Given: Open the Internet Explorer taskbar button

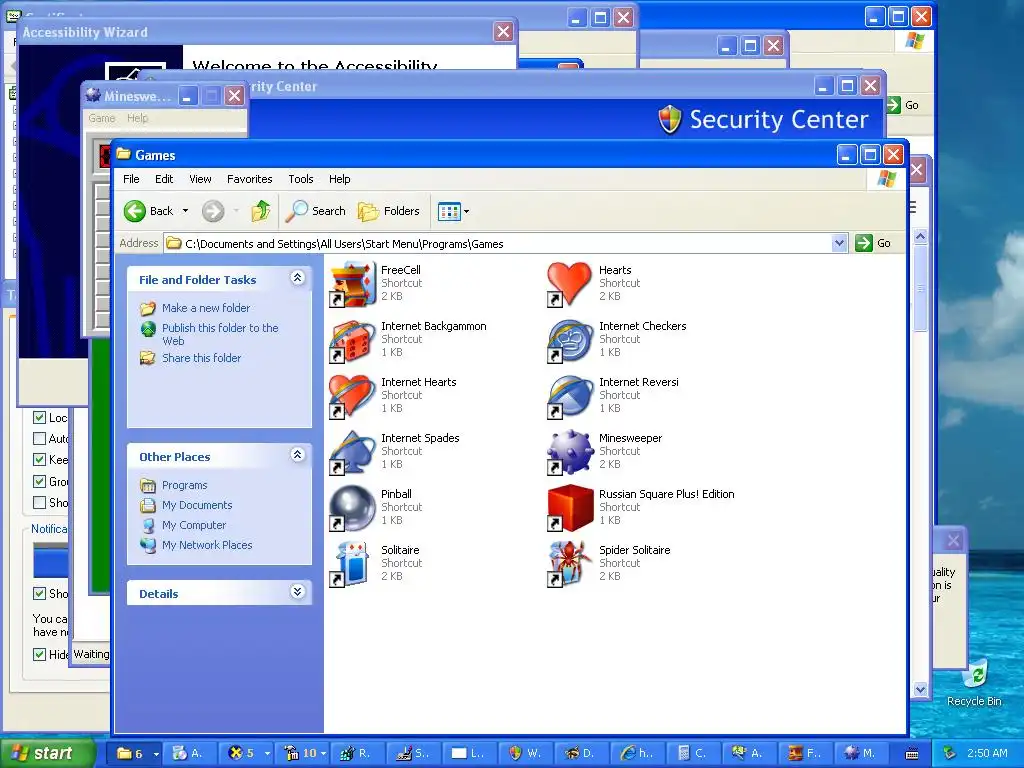Looking at the screenshot, I should click(637, 753).
